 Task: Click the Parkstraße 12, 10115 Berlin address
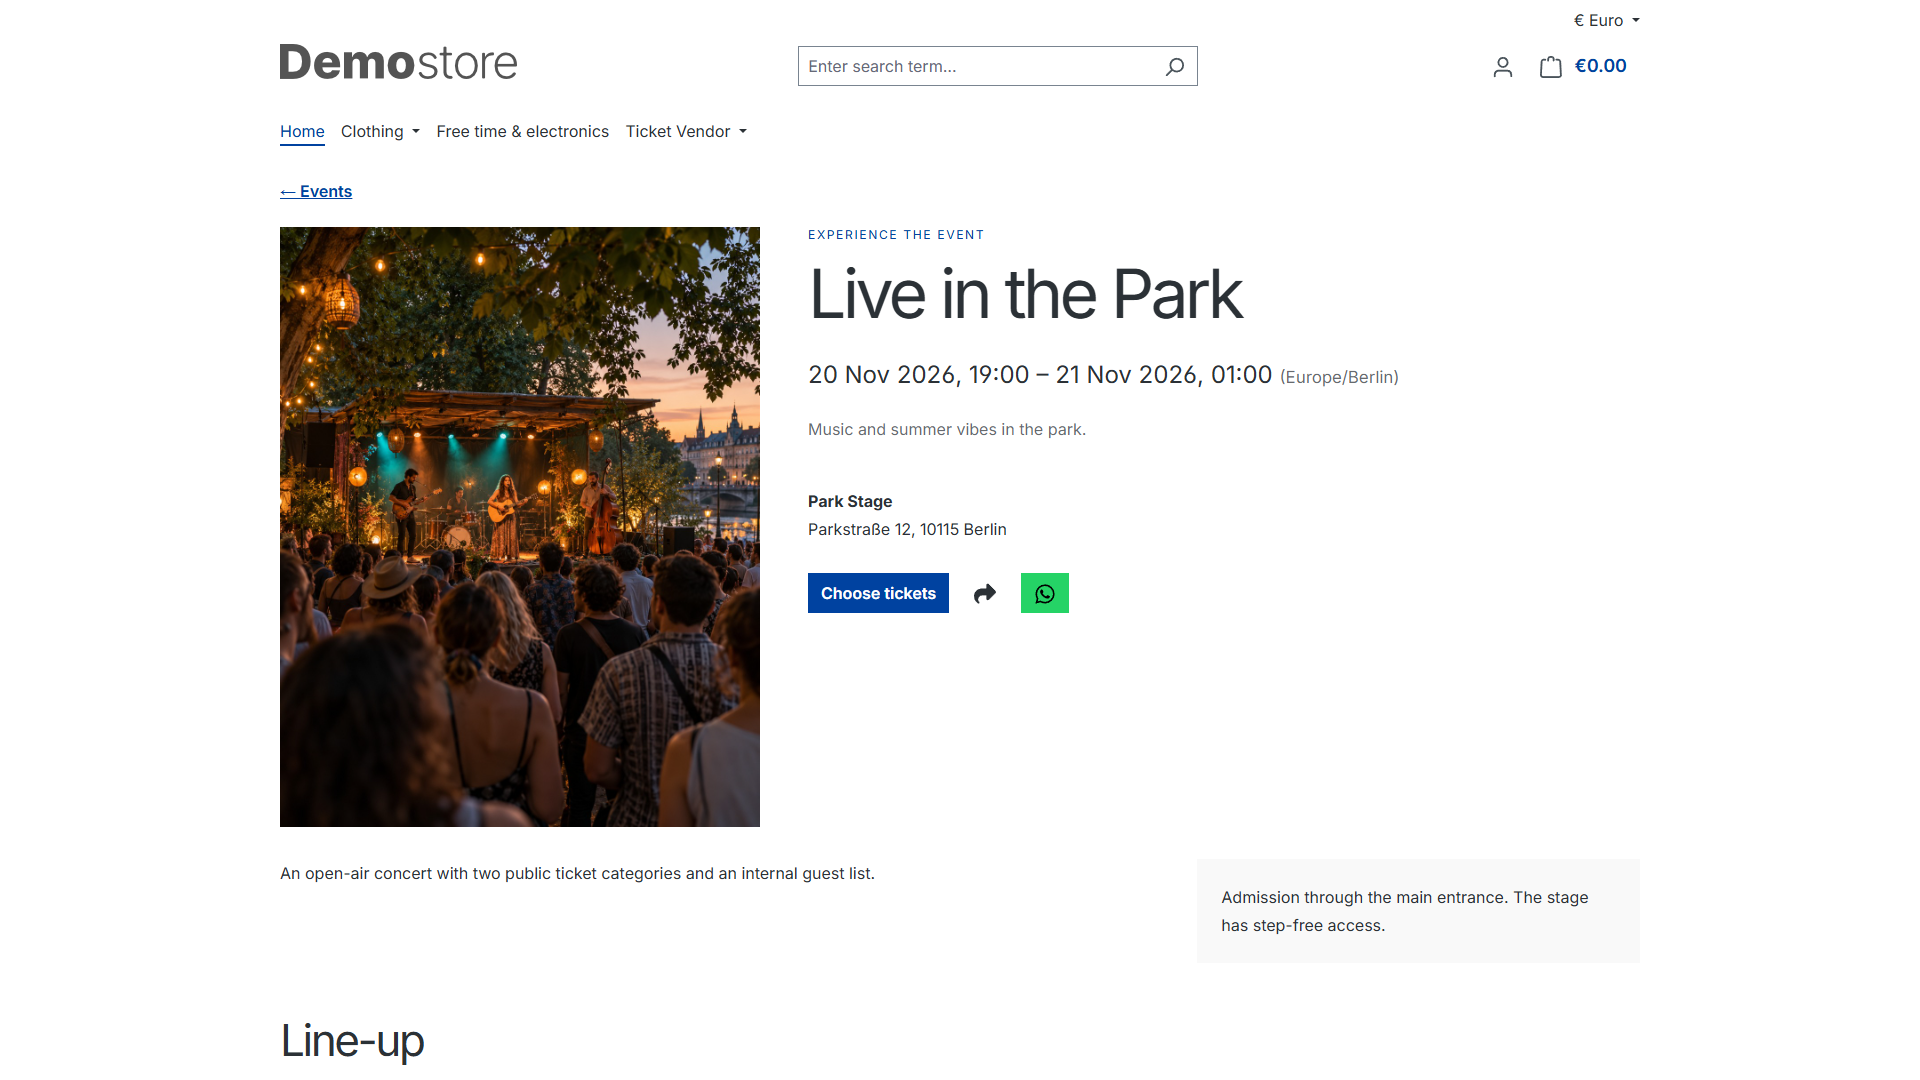tap(907, 529)
